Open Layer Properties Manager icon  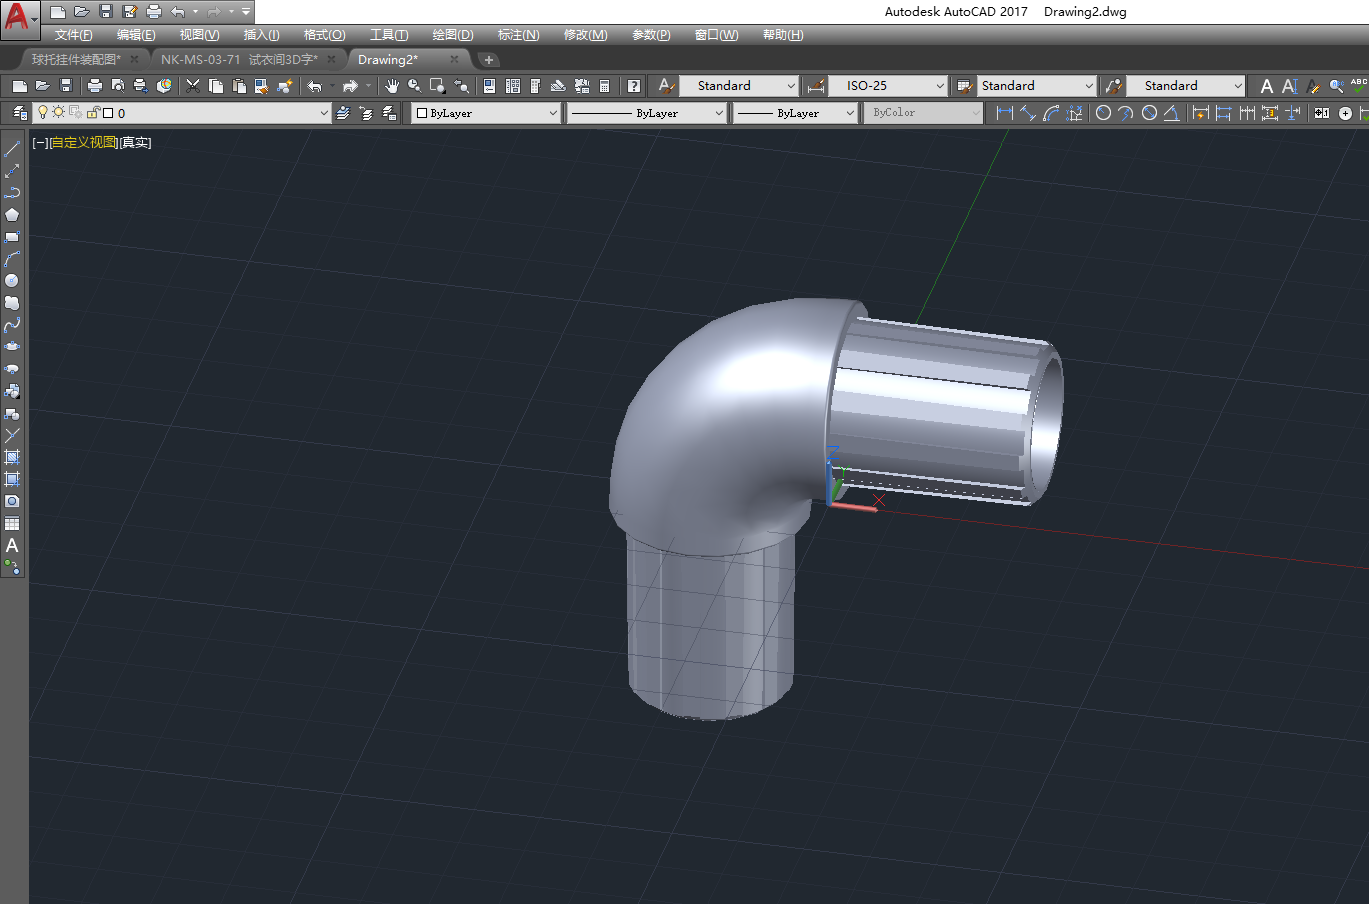click(x=19, y=113)
